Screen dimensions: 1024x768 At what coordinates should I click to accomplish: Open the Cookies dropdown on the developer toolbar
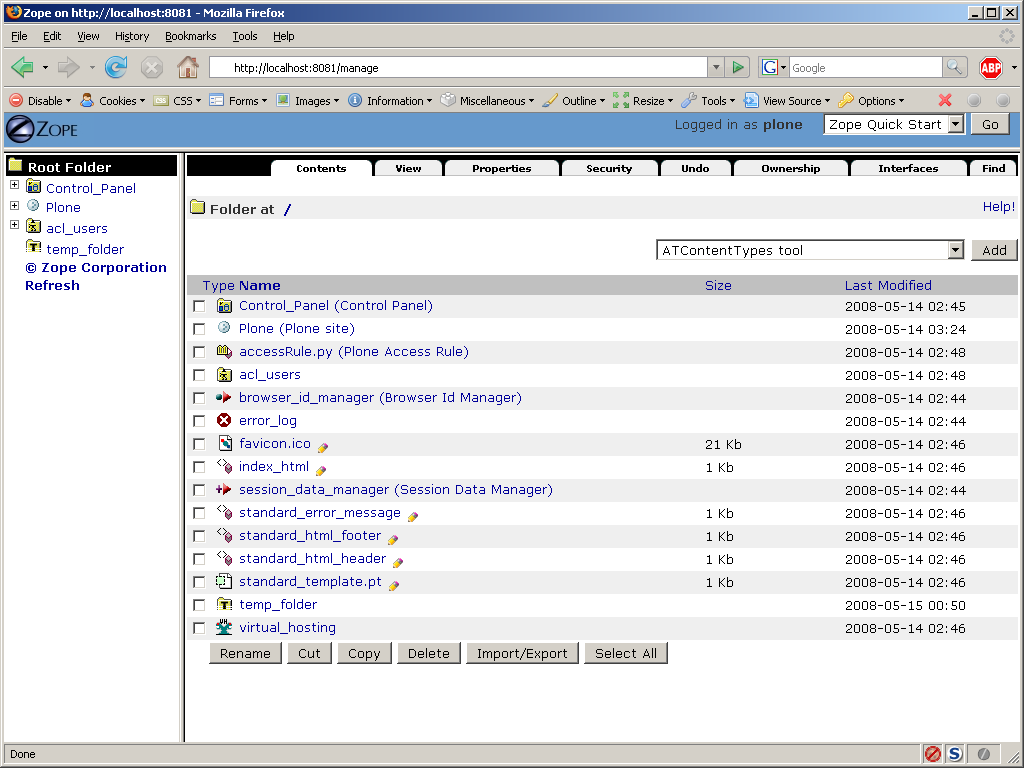[x=112, y=101]
